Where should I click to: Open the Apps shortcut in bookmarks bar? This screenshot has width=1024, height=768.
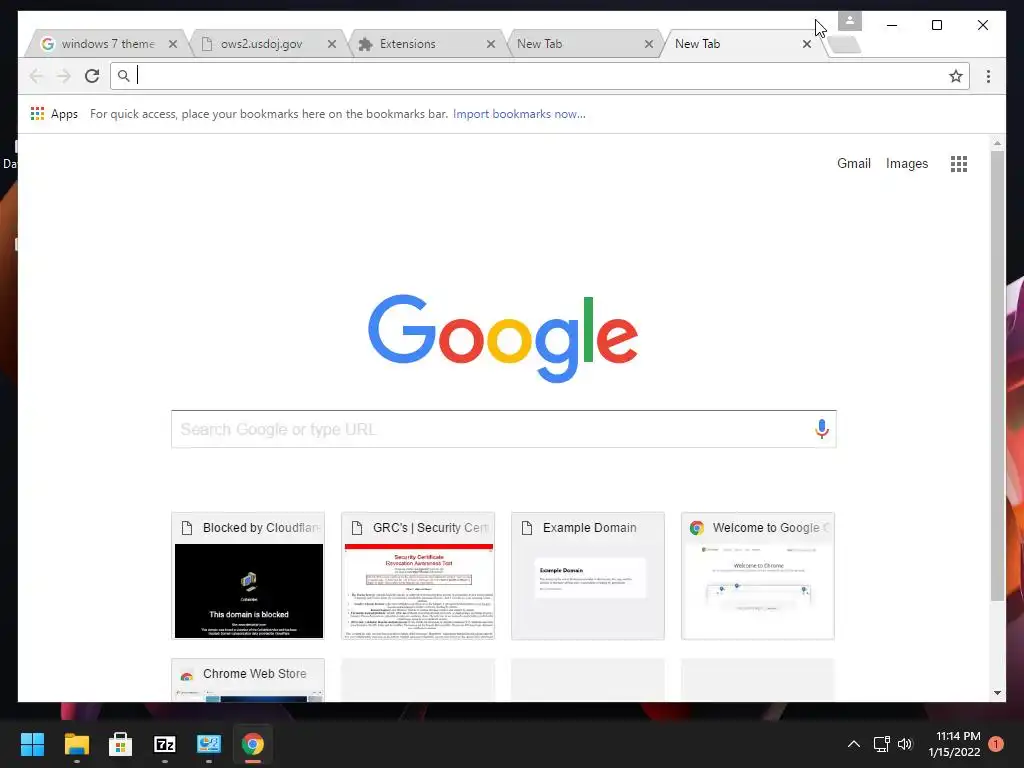point(54,114)
